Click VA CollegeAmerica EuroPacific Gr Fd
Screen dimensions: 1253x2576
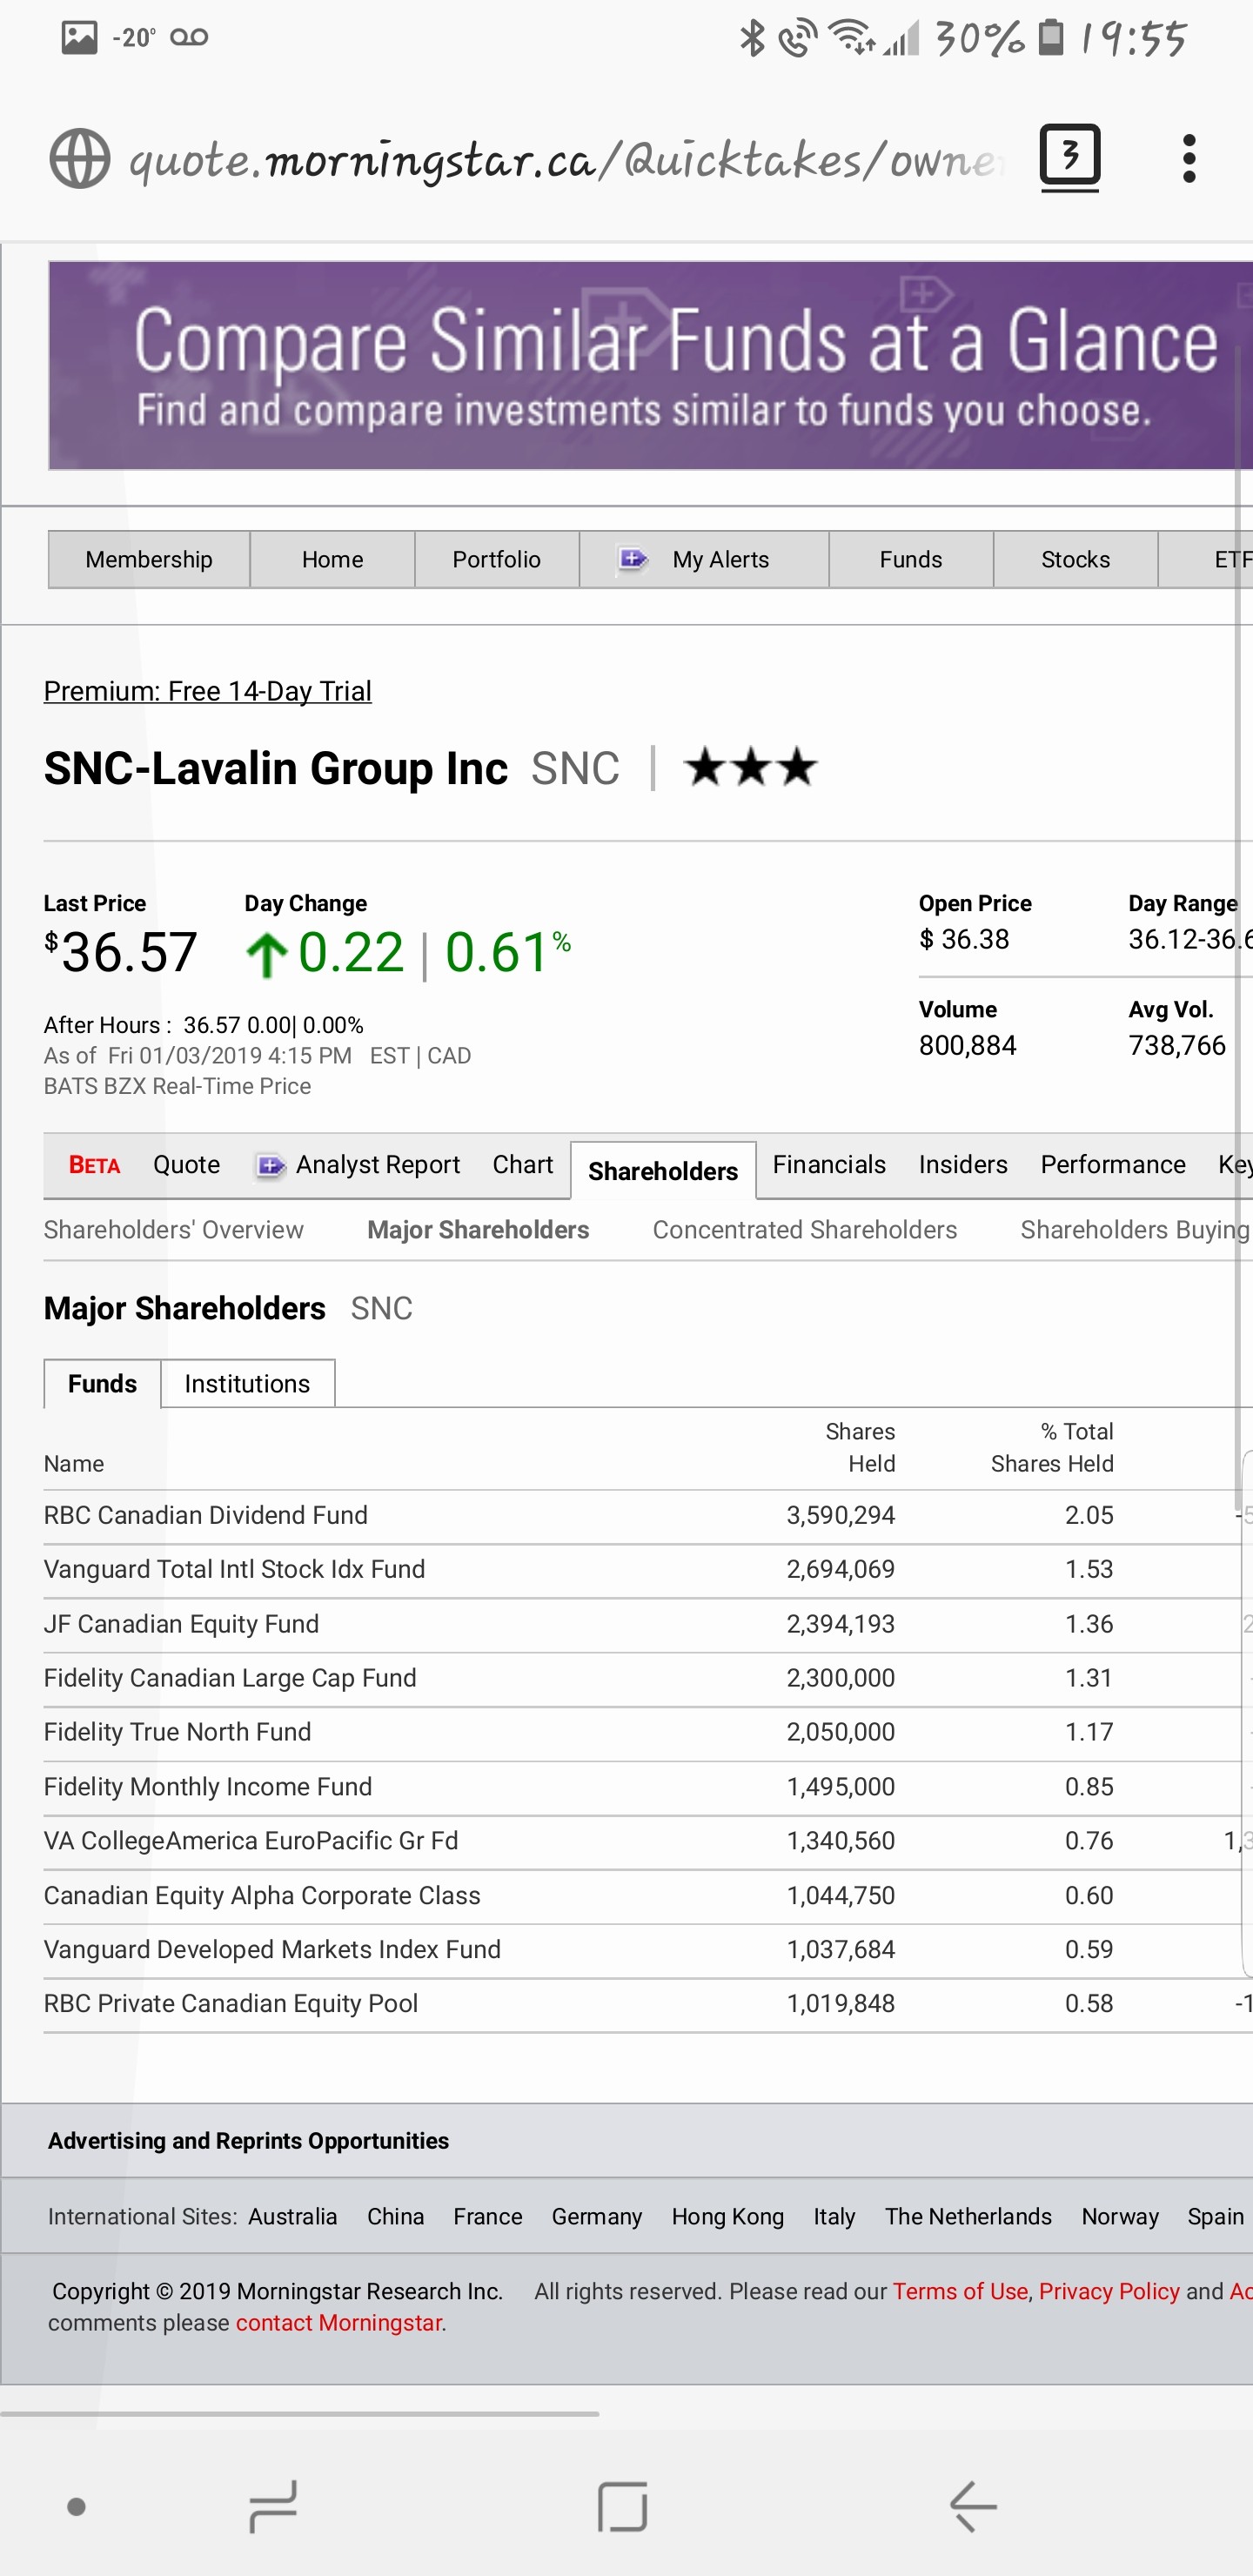pyautogui.click(x=250, y=1841)
